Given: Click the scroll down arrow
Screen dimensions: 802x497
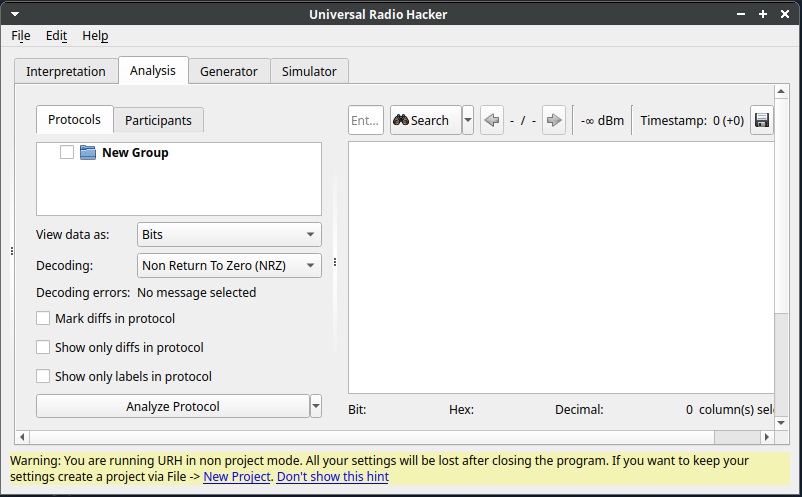Looking at the screenshot, I should (x=781, y=423).
